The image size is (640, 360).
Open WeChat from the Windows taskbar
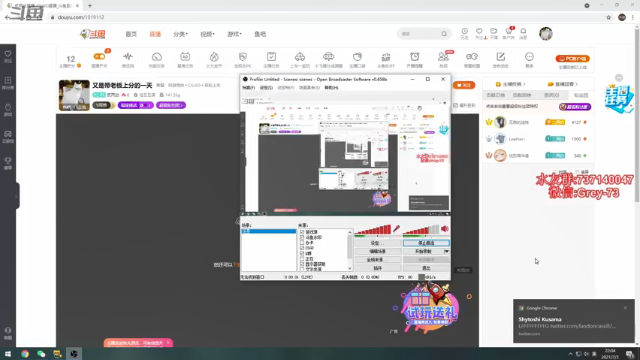pyautogui.click(x=41, y=354)
